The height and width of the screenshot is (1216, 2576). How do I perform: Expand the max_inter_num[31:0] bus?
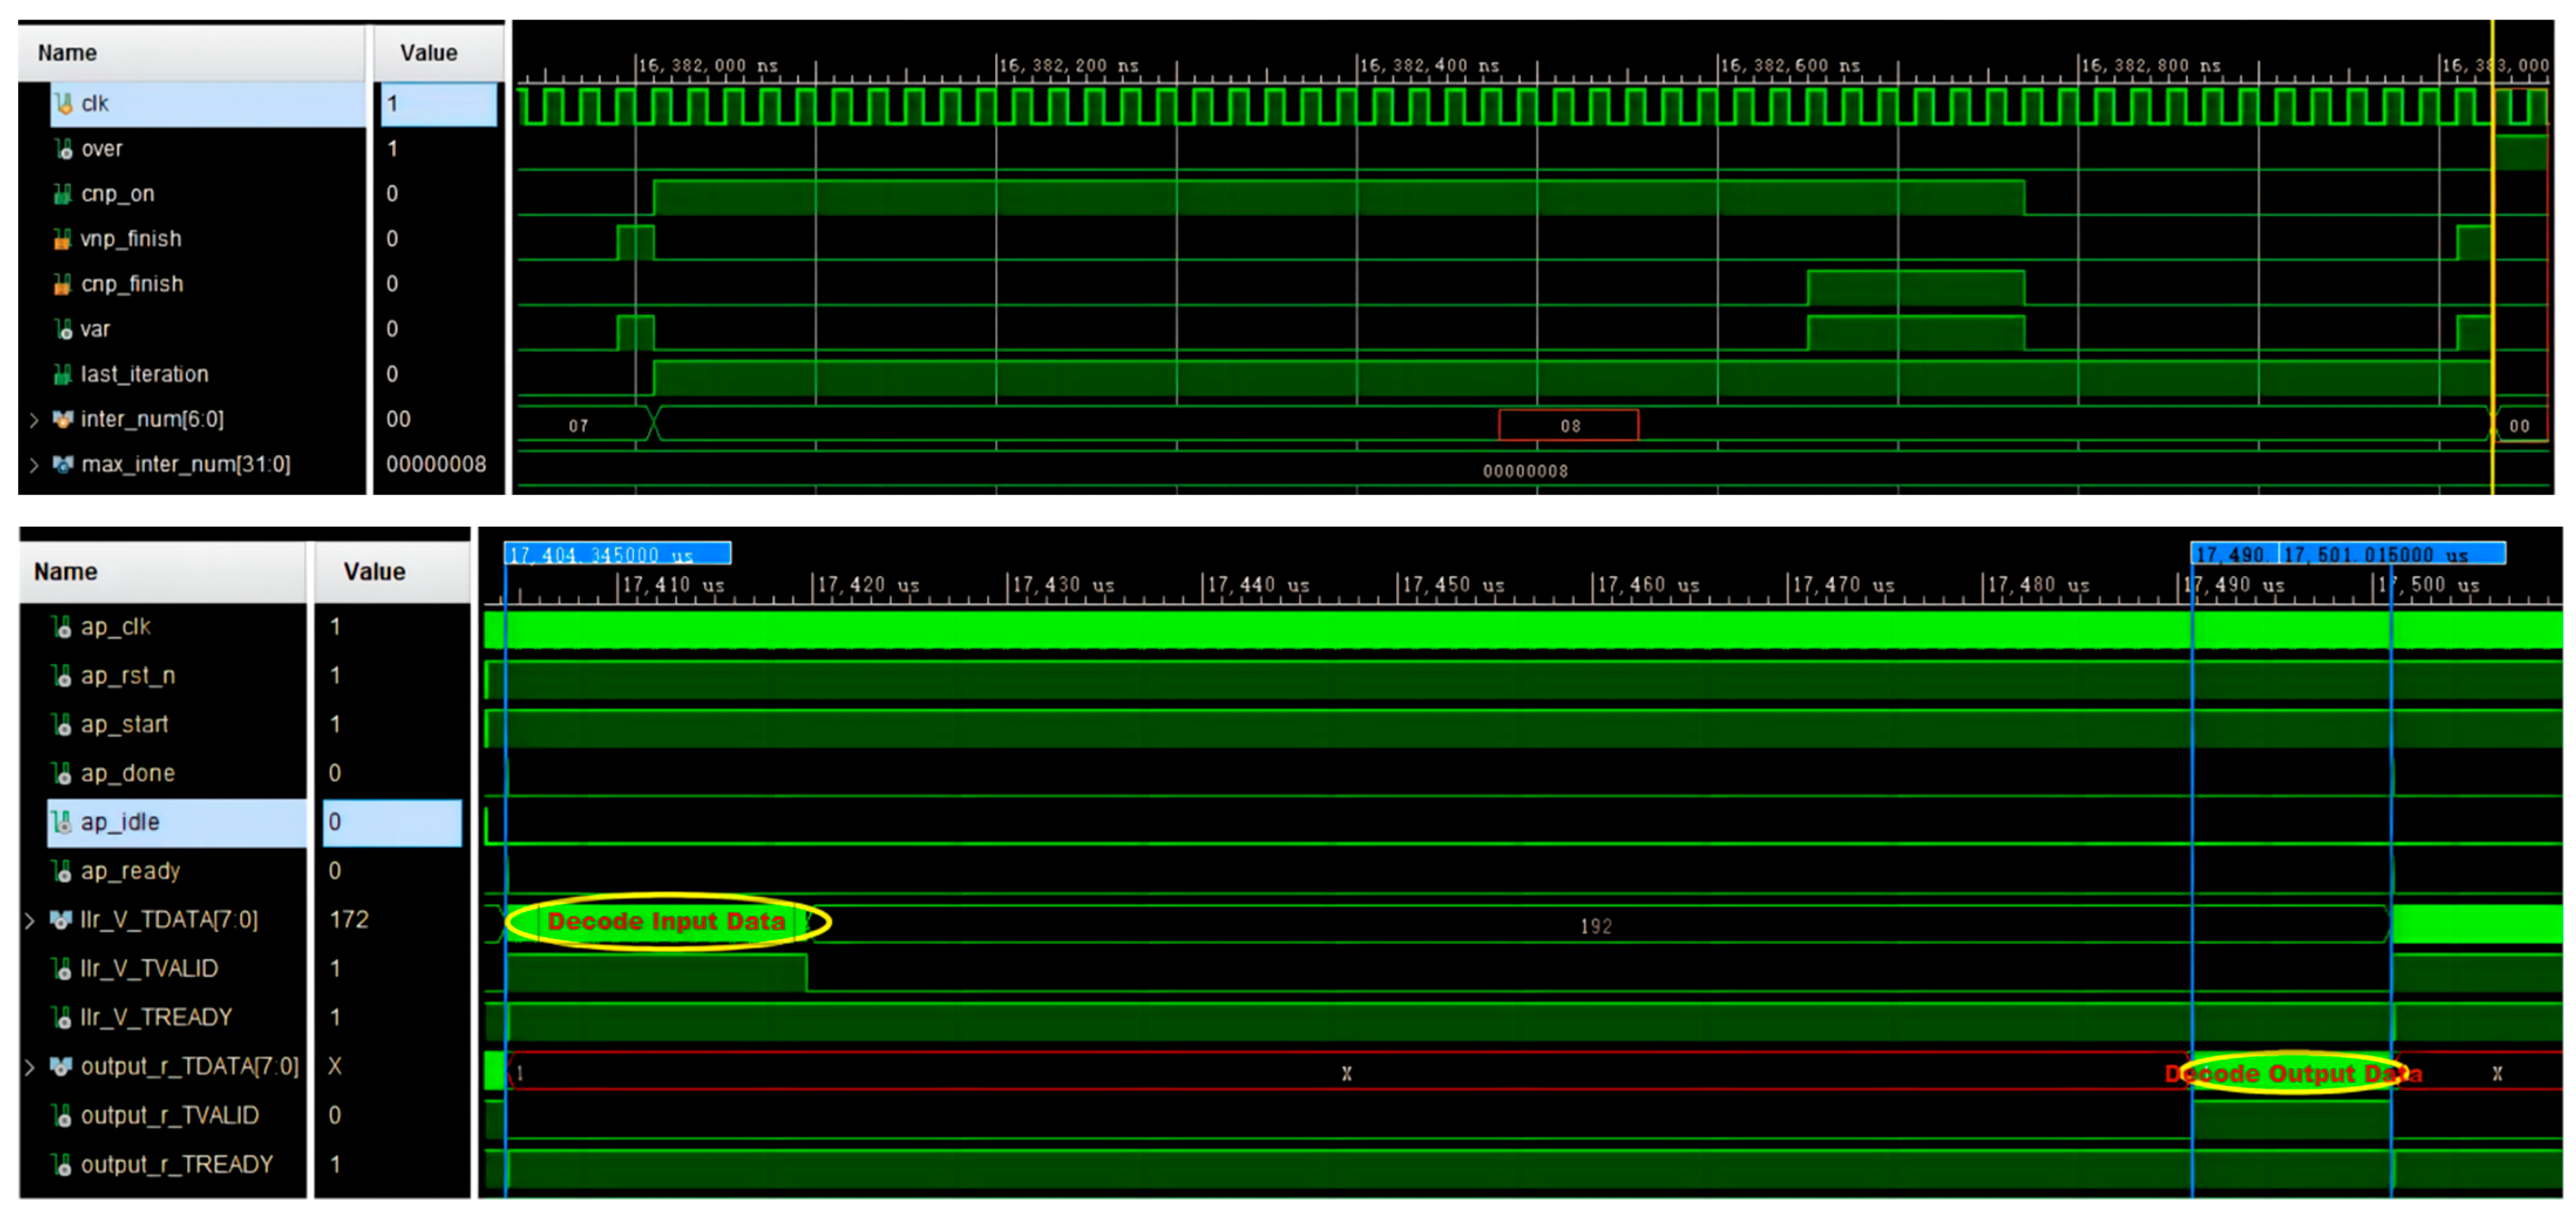34,465
